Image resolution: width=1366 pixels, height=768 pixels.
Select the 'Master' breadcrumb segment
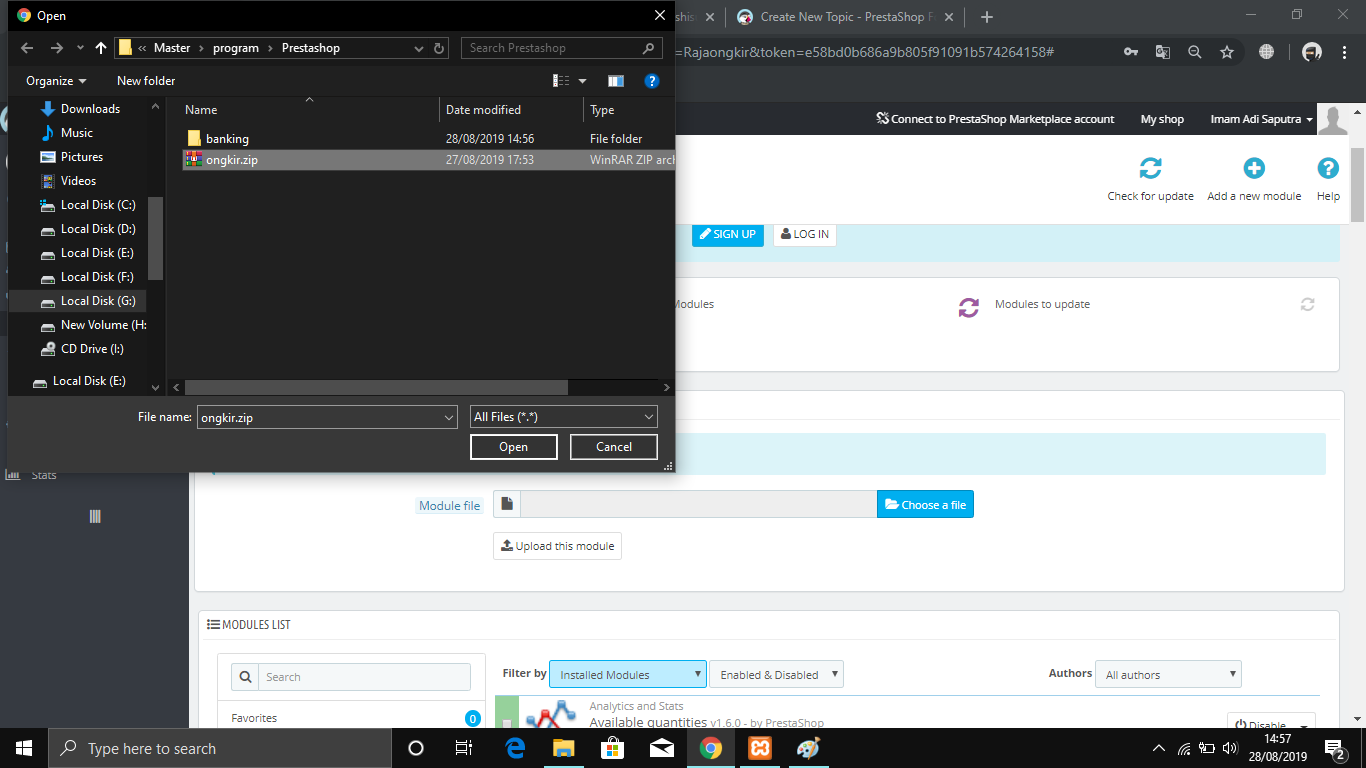tap(172, 48)
